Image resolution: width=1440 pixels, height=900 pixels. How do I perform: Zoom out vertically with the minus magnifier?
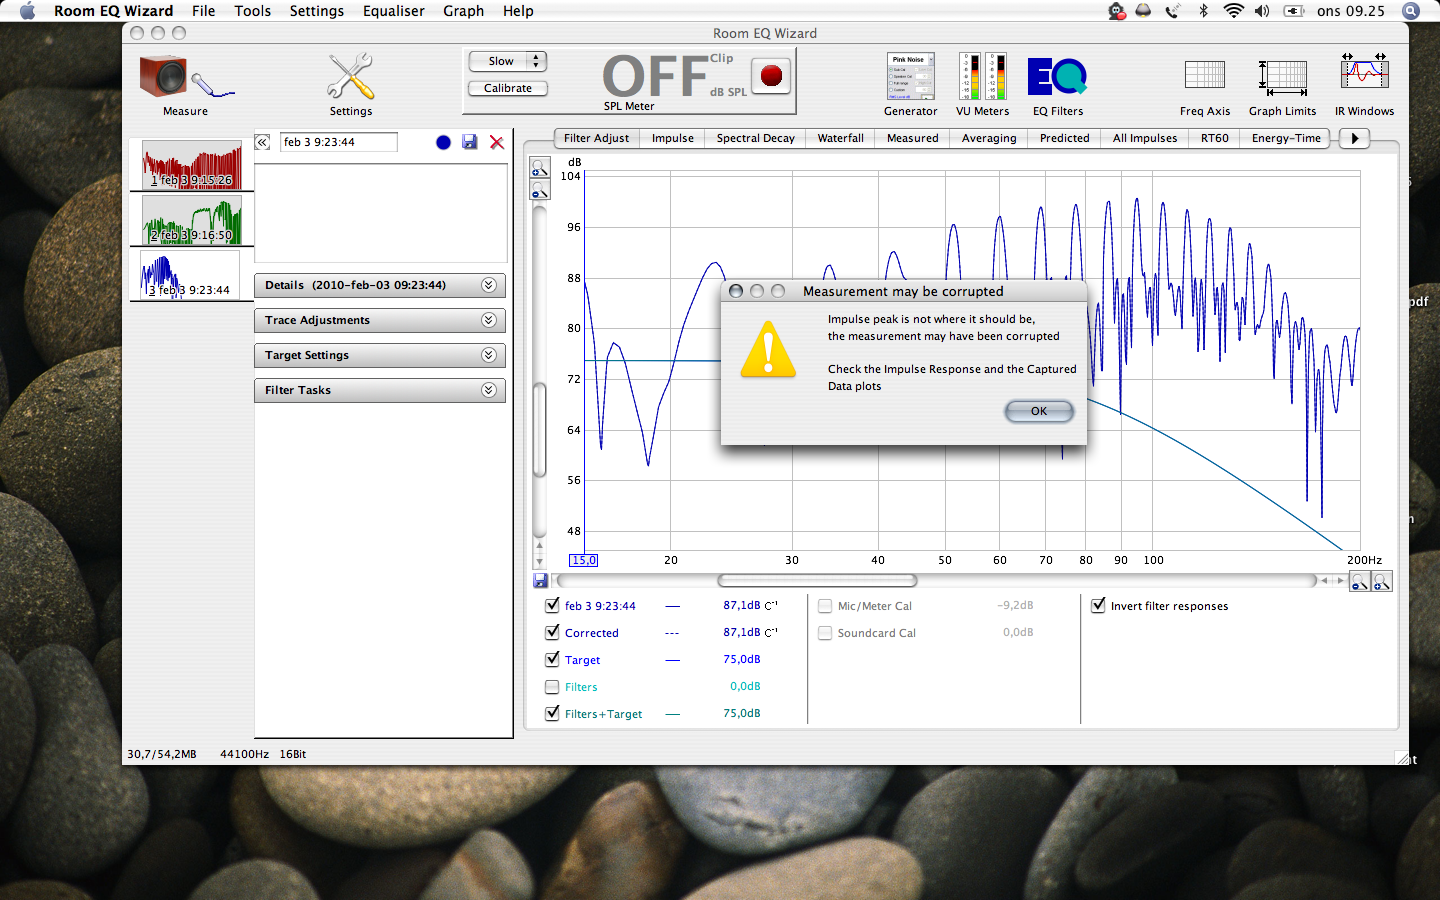tap(540, 190)
